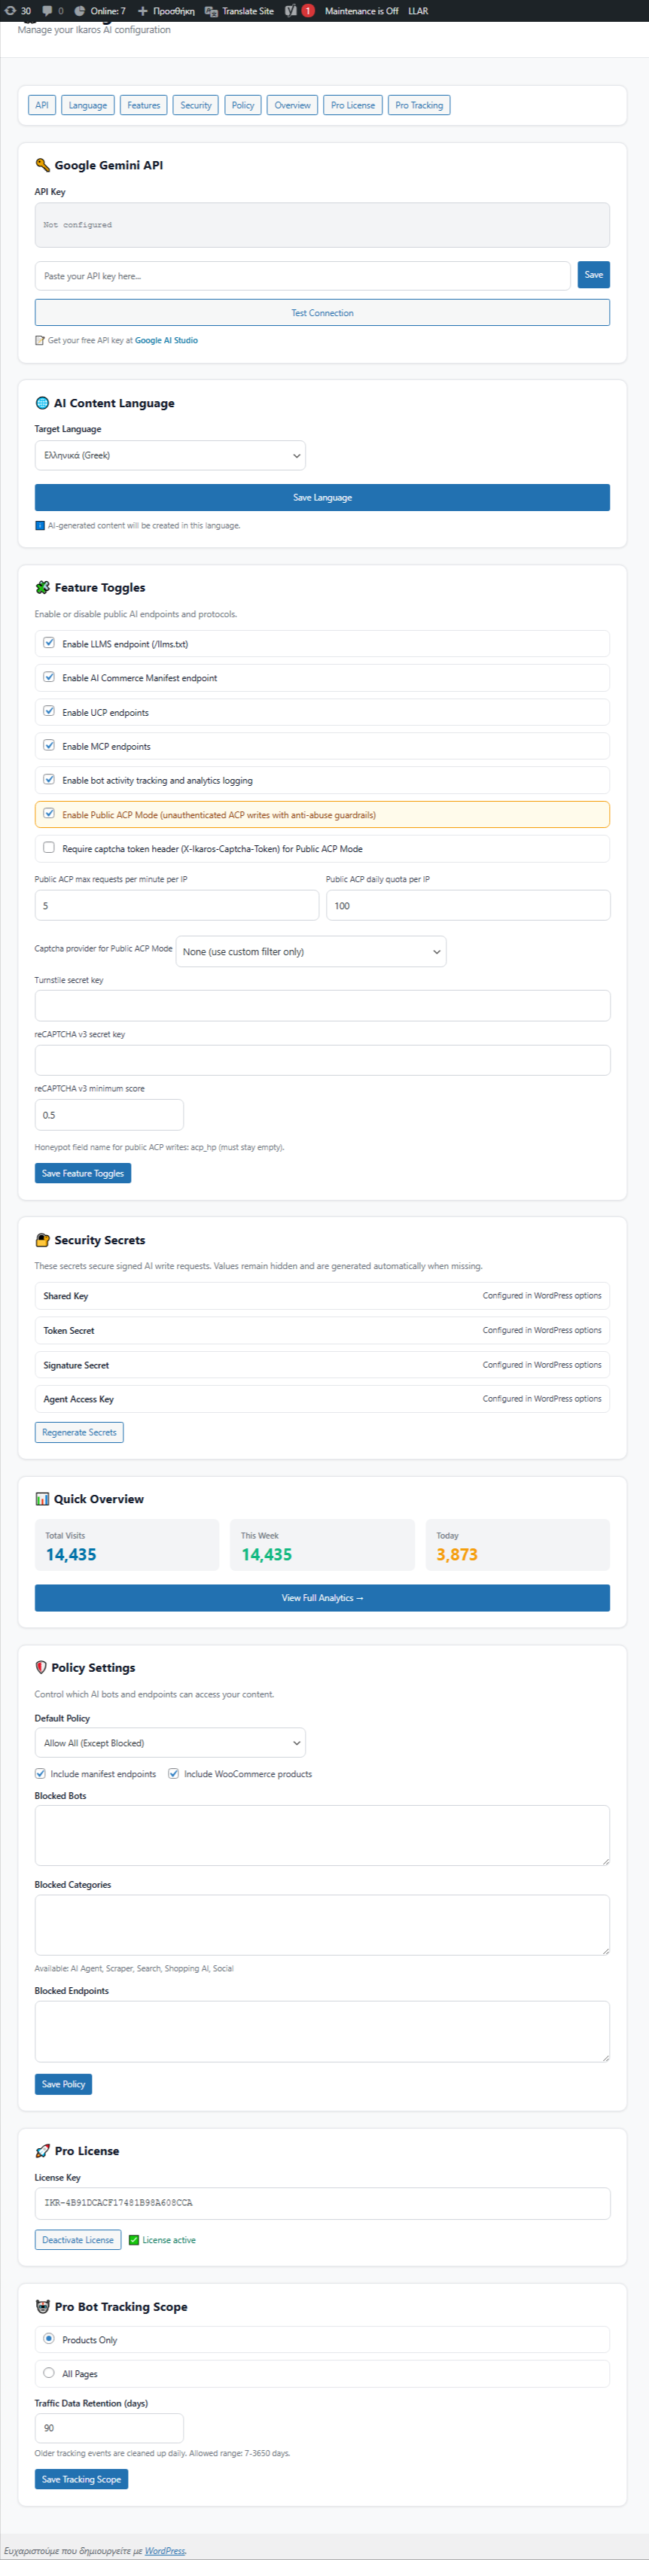This screenshot has height=2560, width=649.
Task: Switch to the Pro Tracking tab
Action: [x=418, y=105]
